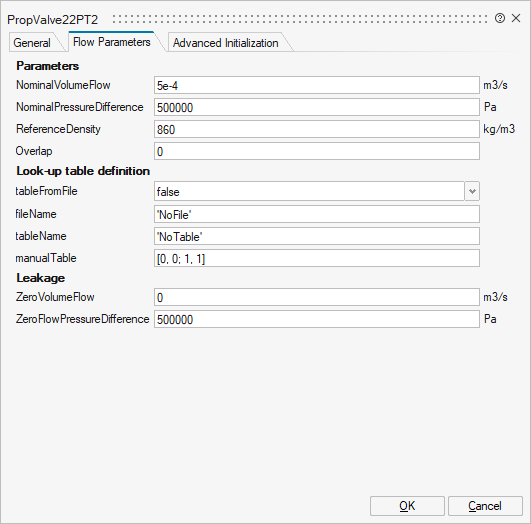Grab the dotted title bar handle
The height and width of the screenshot is (524, 531).
(300, 19)
